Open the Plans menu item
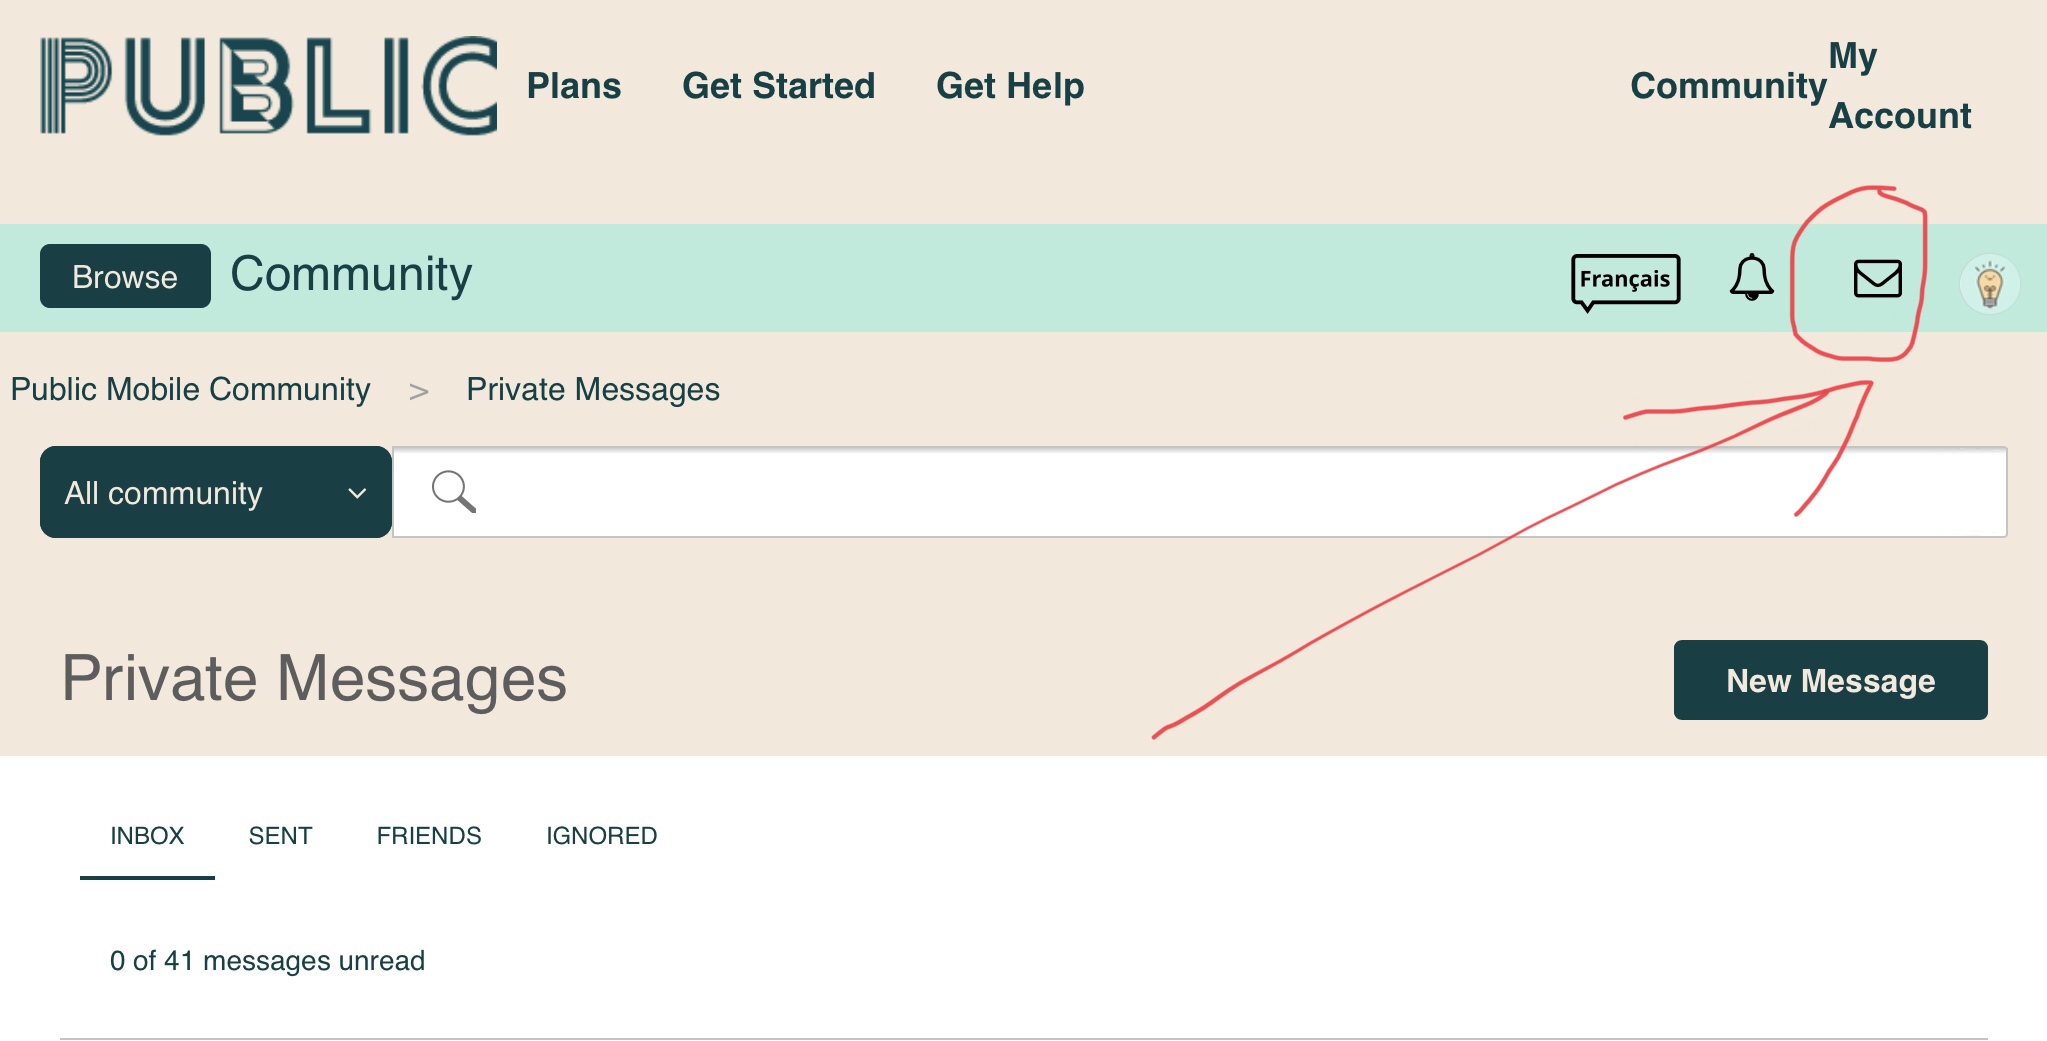Viewport: 2047px width, 1041px height. [x=574, y=86]
